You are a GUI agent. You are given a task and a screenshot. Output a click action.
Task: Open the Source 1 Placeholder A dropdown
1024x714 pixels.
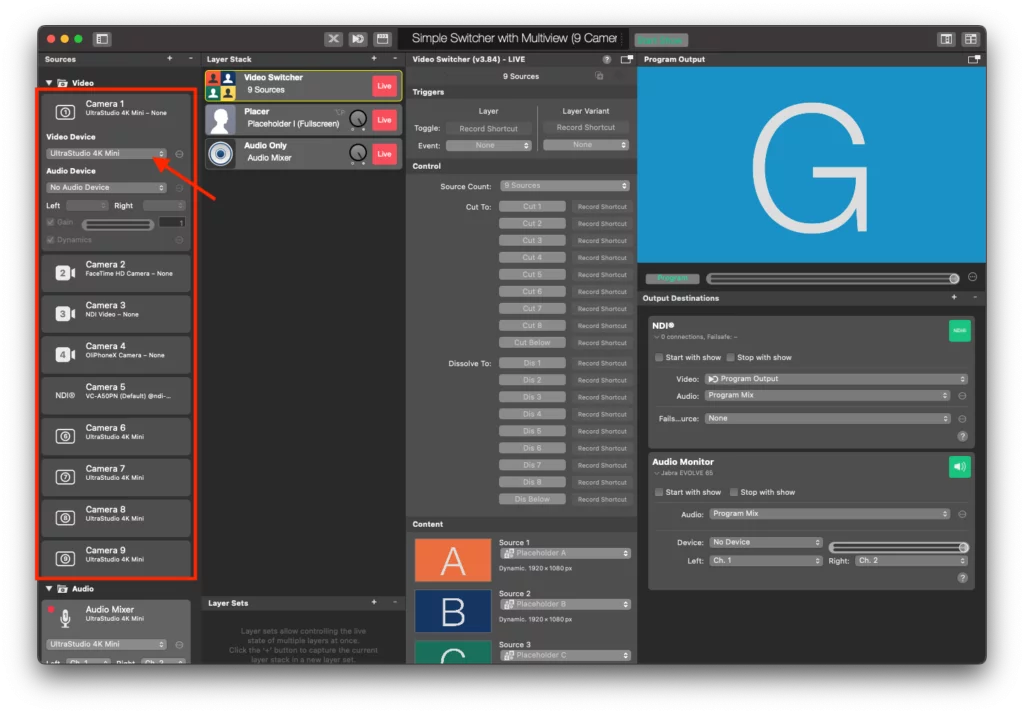565,553
